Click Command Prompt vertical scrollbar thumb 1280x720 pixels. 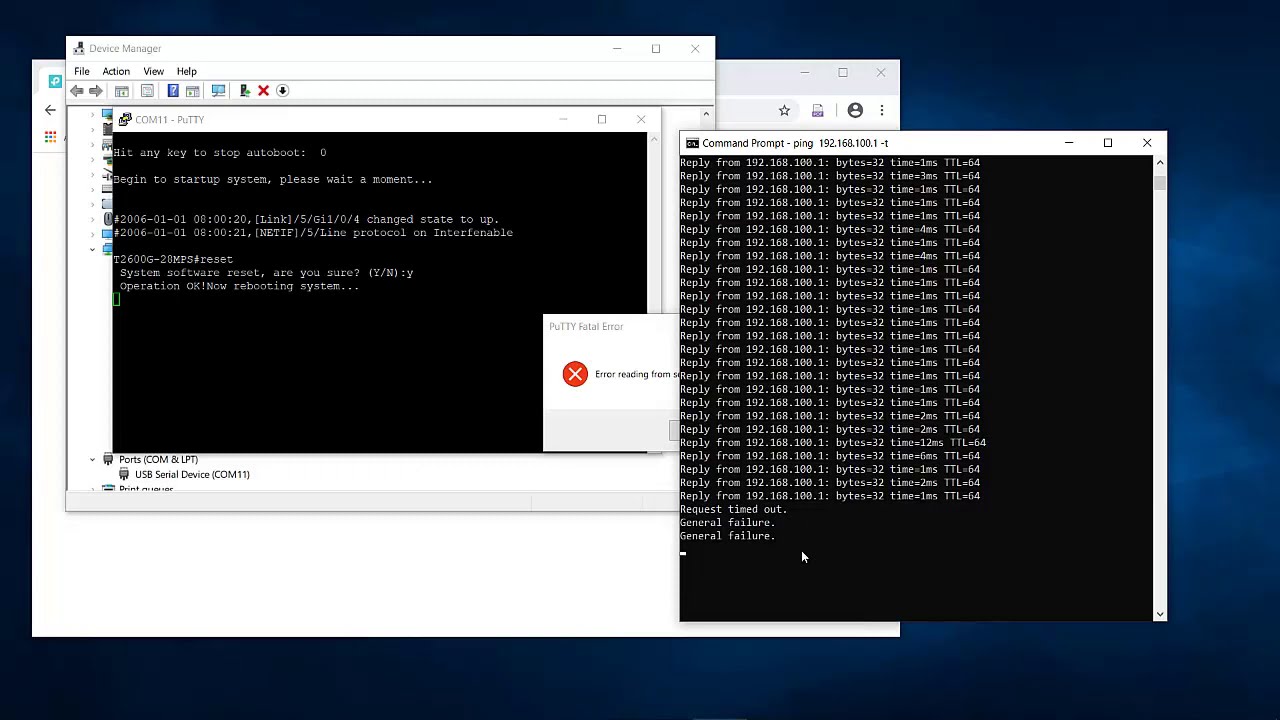(1159, 182)
